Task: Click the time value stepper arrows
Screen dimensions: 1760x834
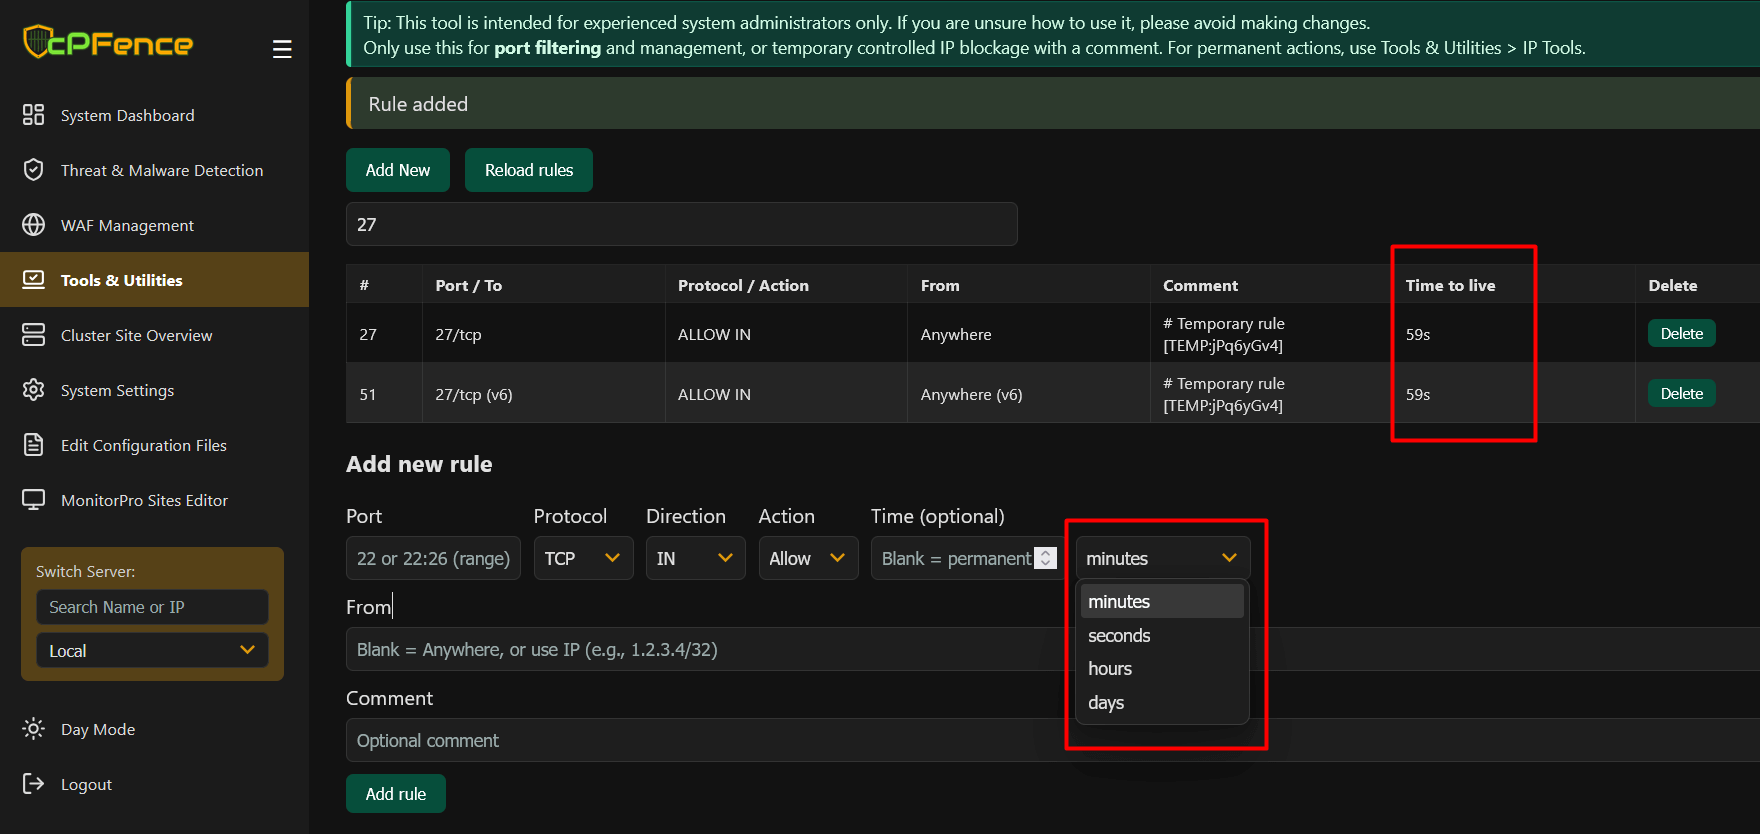Action: pyautogui.click(x=1046, y=558)
